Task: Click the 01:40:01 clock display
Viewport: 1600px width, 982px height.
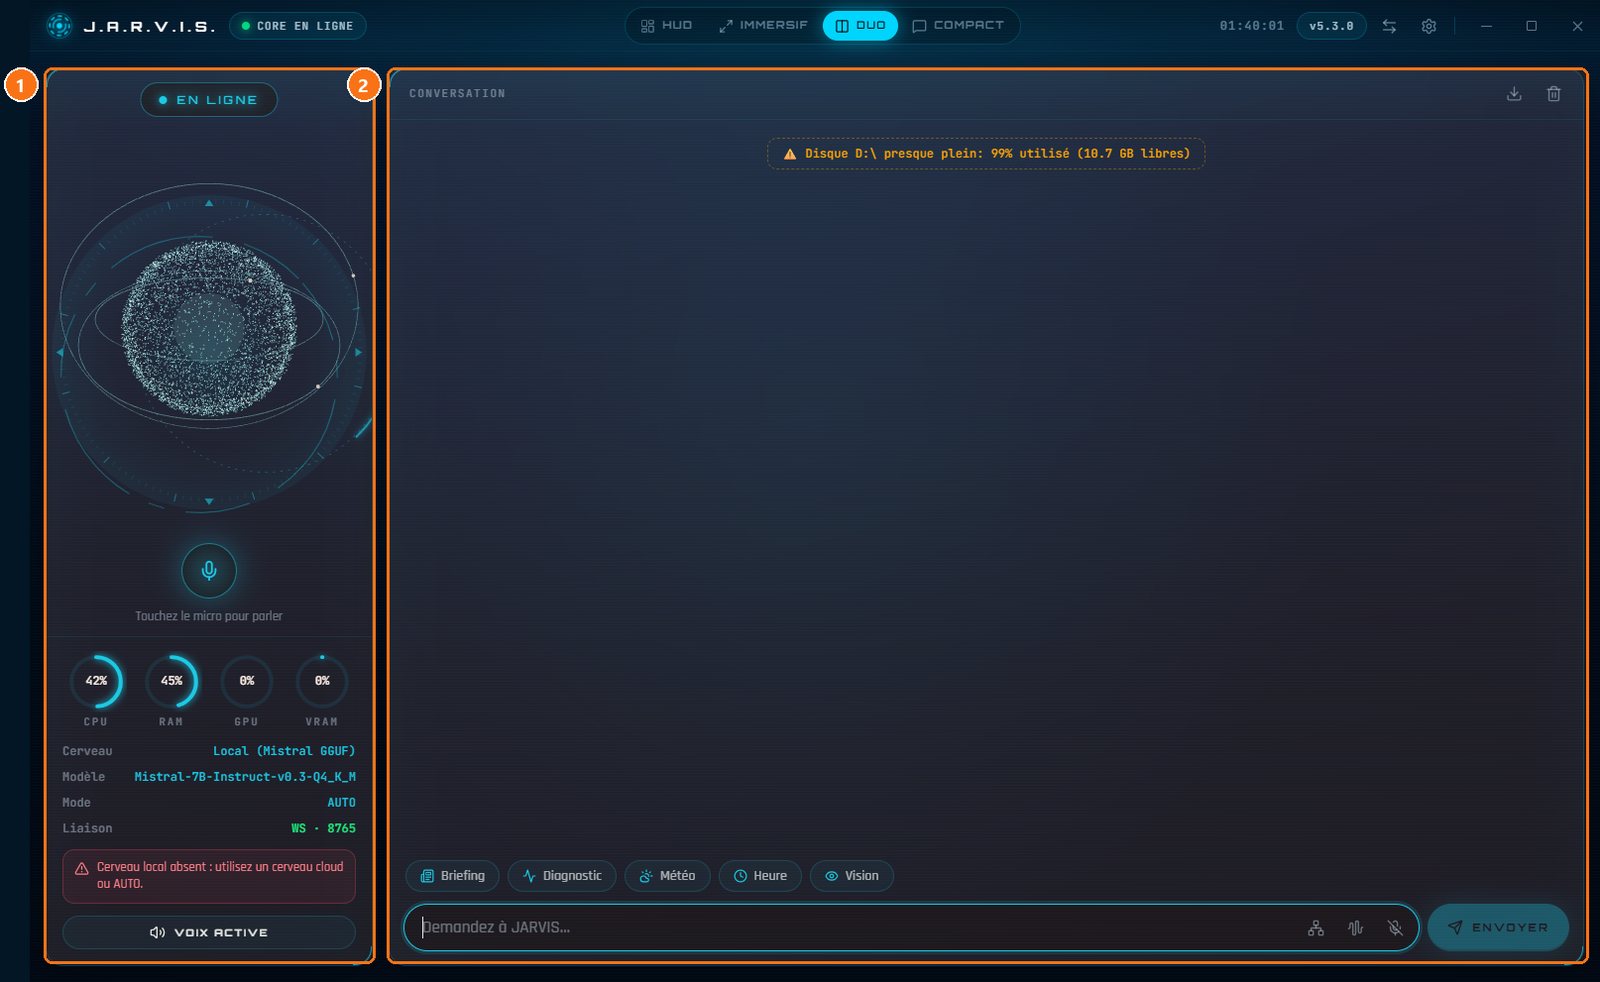Action: (x=1252, y=26)
